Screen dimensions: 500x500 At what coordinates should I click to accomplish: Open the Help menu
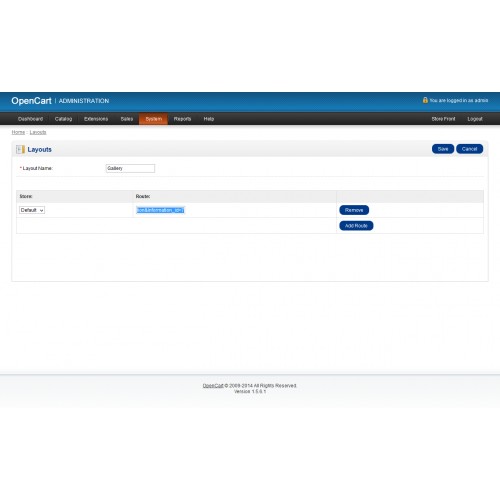point(209,119)
